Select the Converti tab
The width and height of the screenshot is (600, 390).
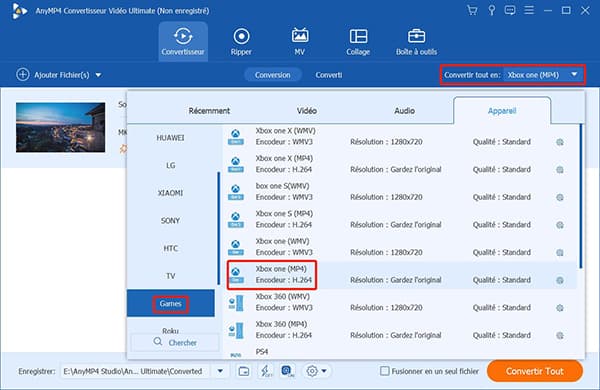(329, 75)
